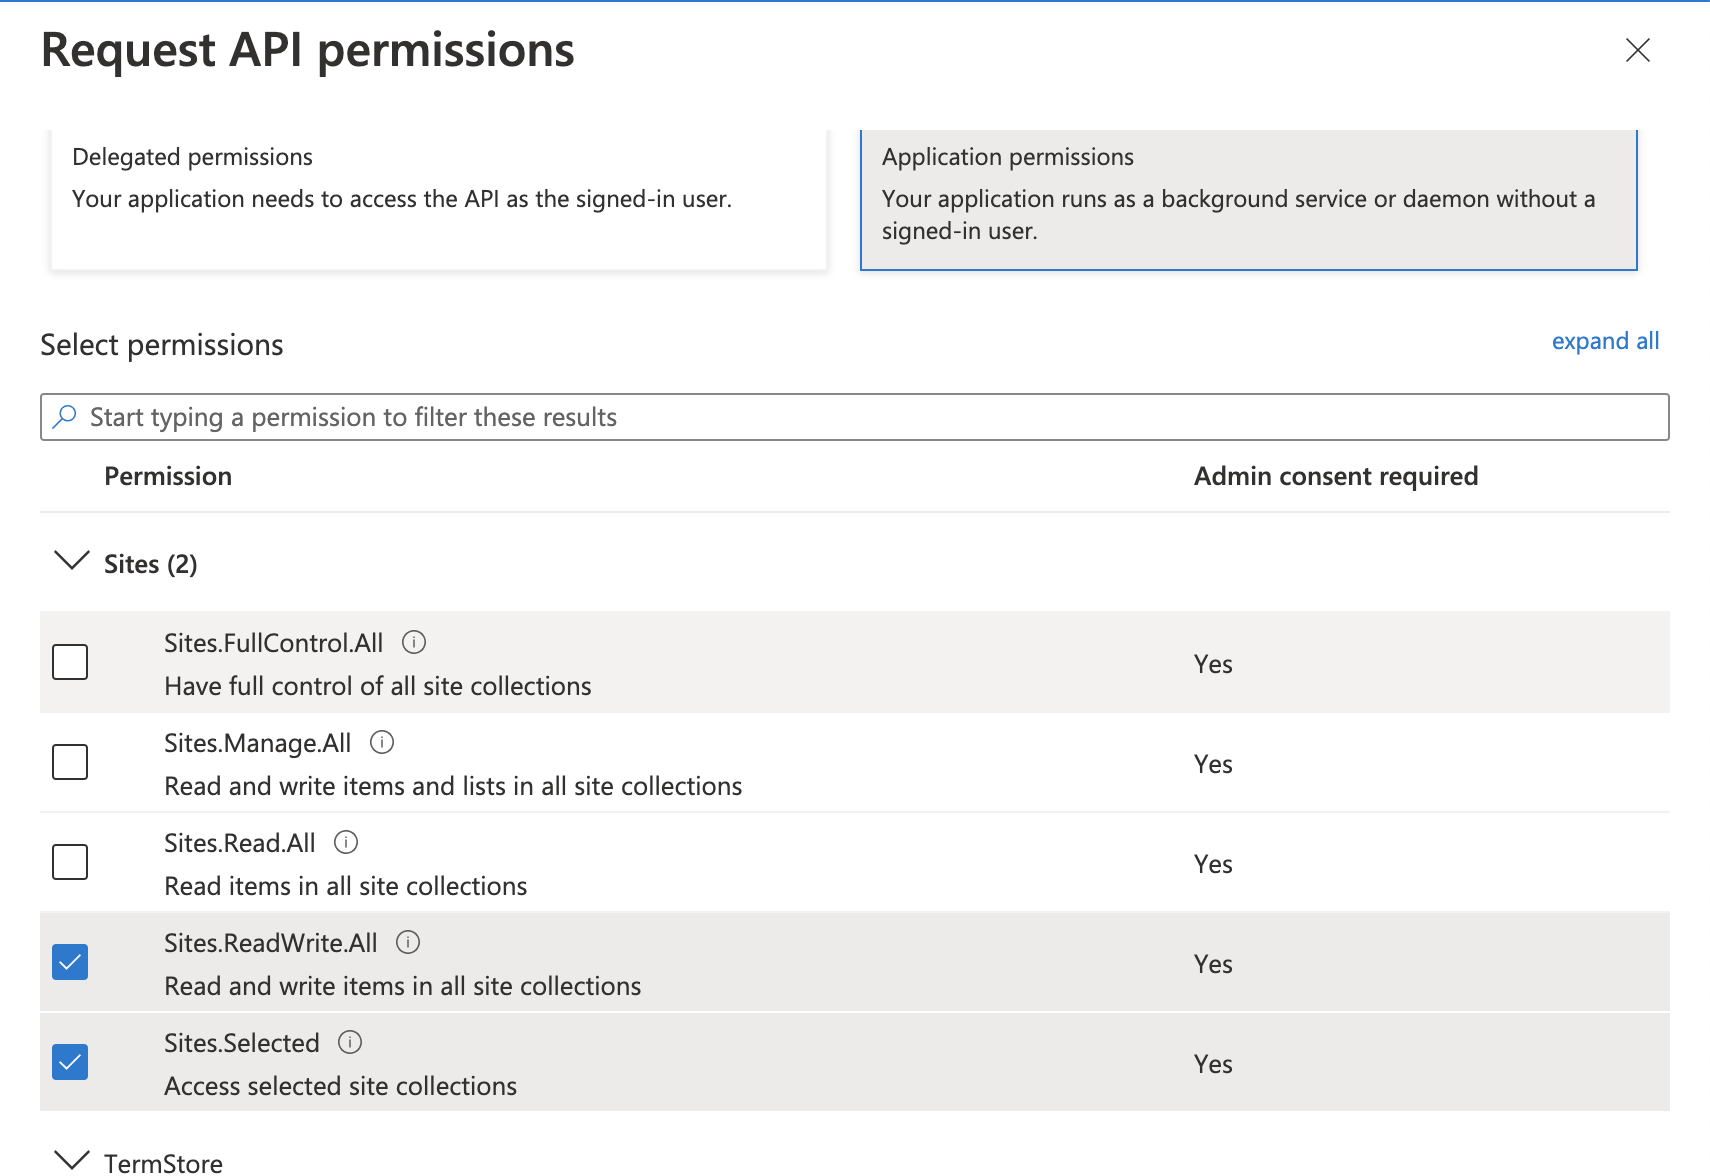Click the Admin consent required column header
The height and width of the screenshot is (1176, 1710).
[1336, 476]
